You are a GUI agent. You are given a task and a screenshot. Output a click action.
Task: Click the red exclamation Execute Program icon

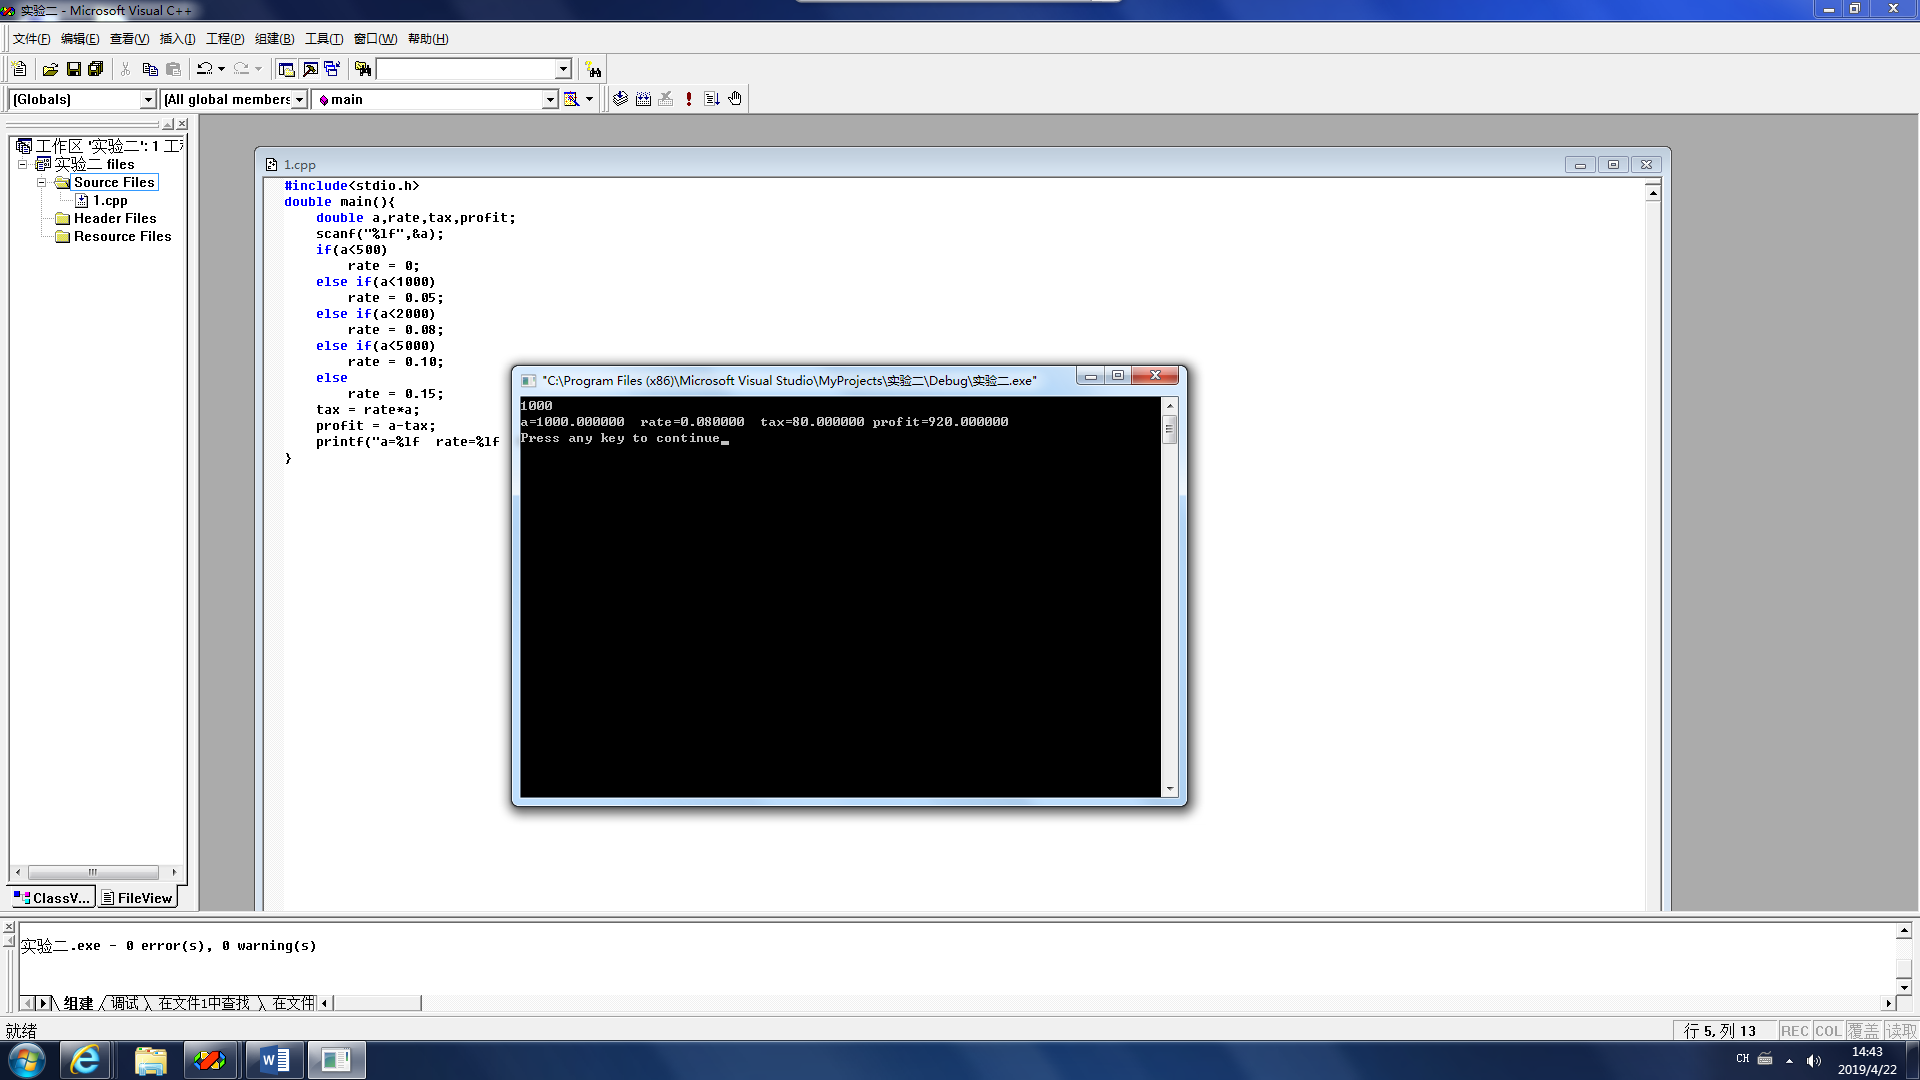[689, 99]
